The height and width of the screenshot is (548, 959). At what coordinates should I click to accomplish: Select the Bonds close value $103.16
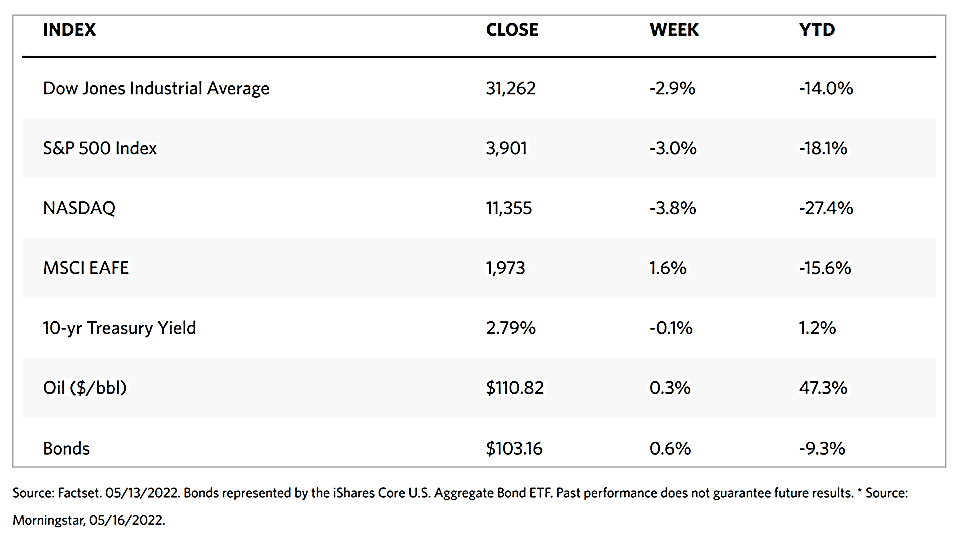point(514,448)
